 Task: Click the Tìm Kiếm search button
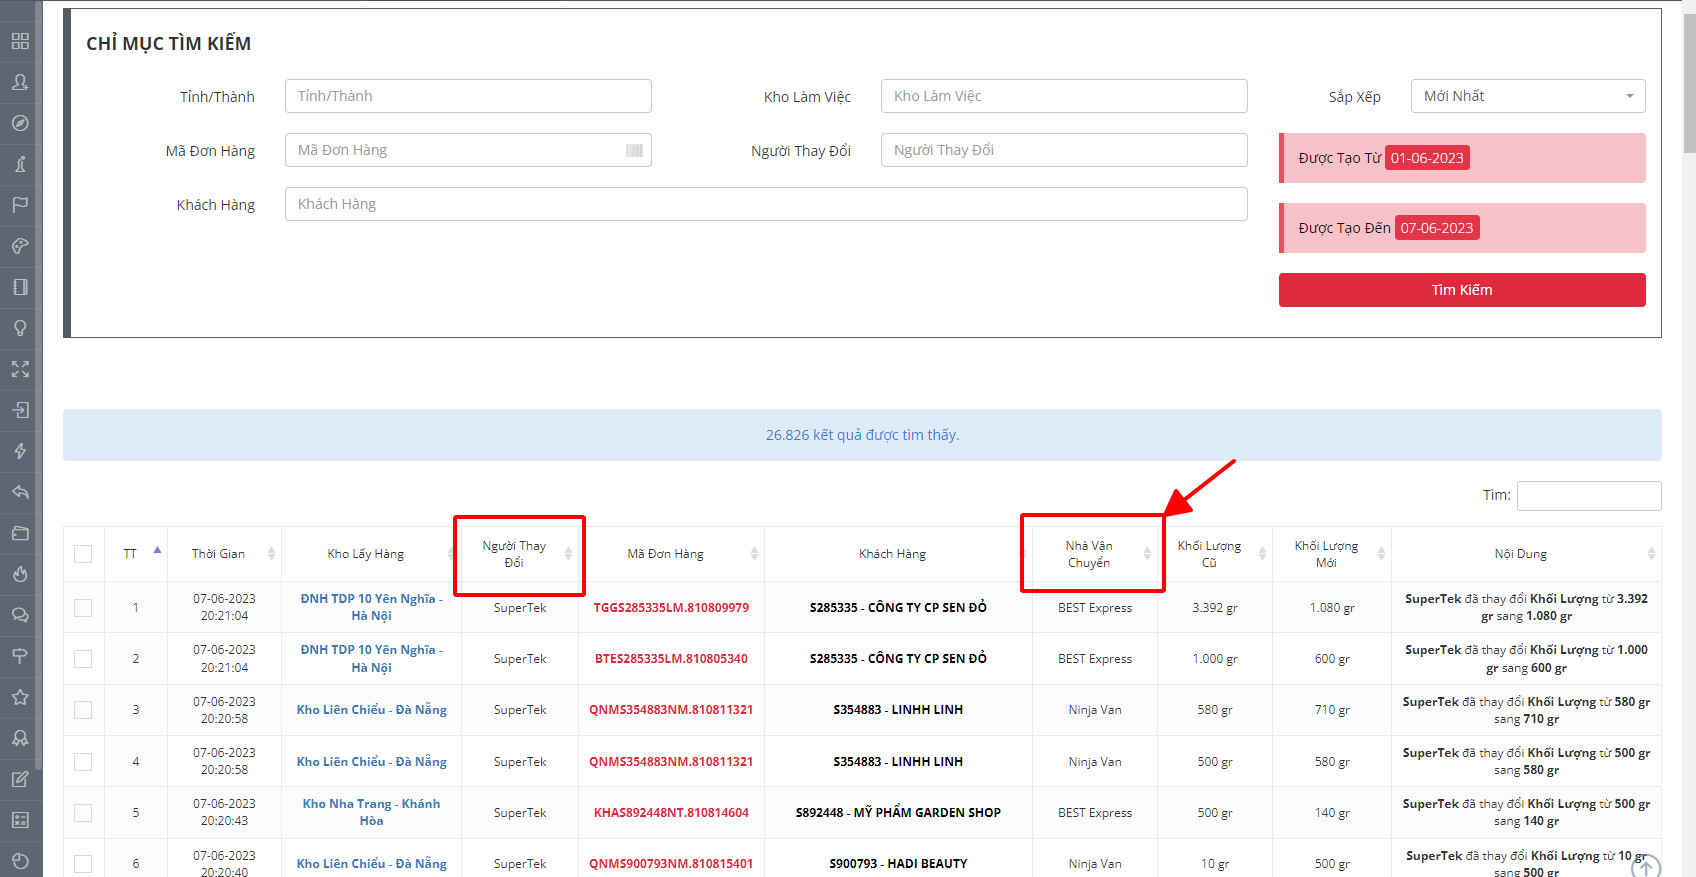pos(1462,290)
